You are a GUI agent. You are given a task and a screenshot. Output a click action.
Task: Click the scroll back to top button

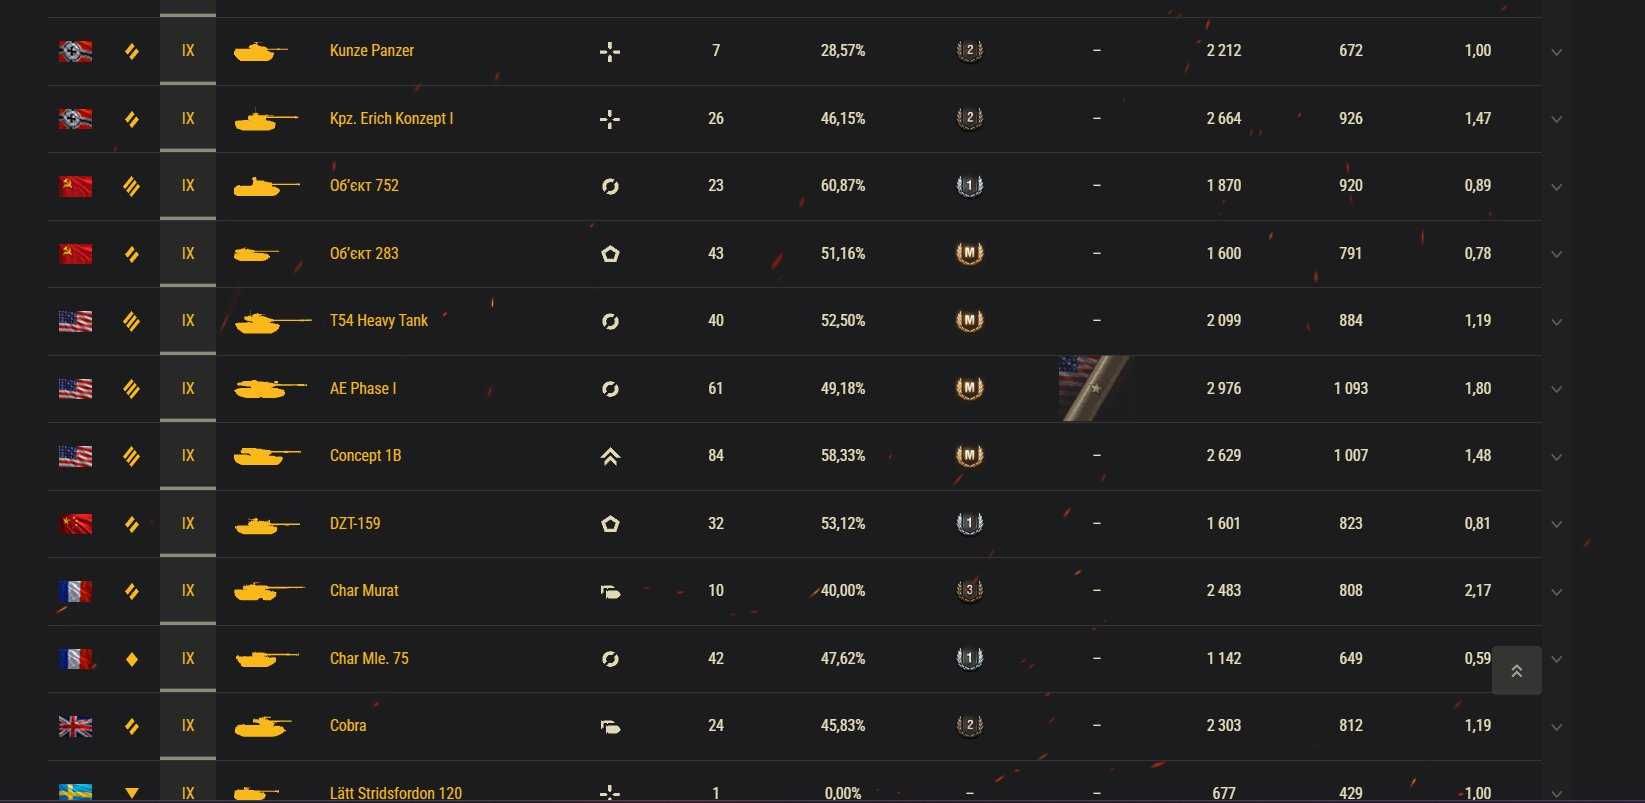[x=1516, y=671]
